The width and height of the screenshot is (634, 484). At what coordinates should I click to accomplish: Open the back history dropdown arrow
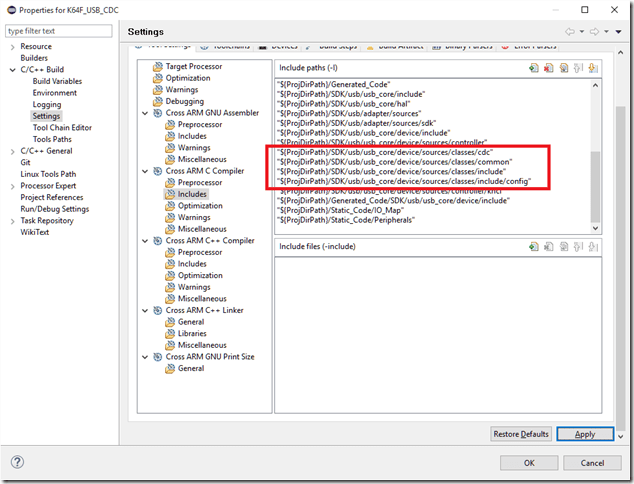pos(582,32)
